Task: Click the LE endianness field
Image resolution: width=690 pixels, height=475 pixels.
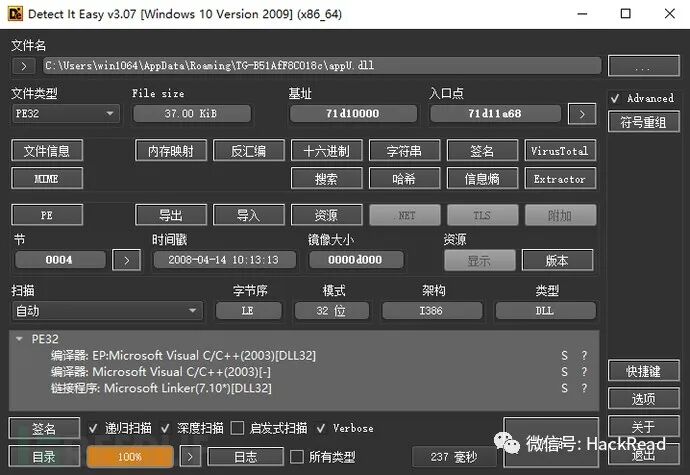Action: tap(248, 311)
